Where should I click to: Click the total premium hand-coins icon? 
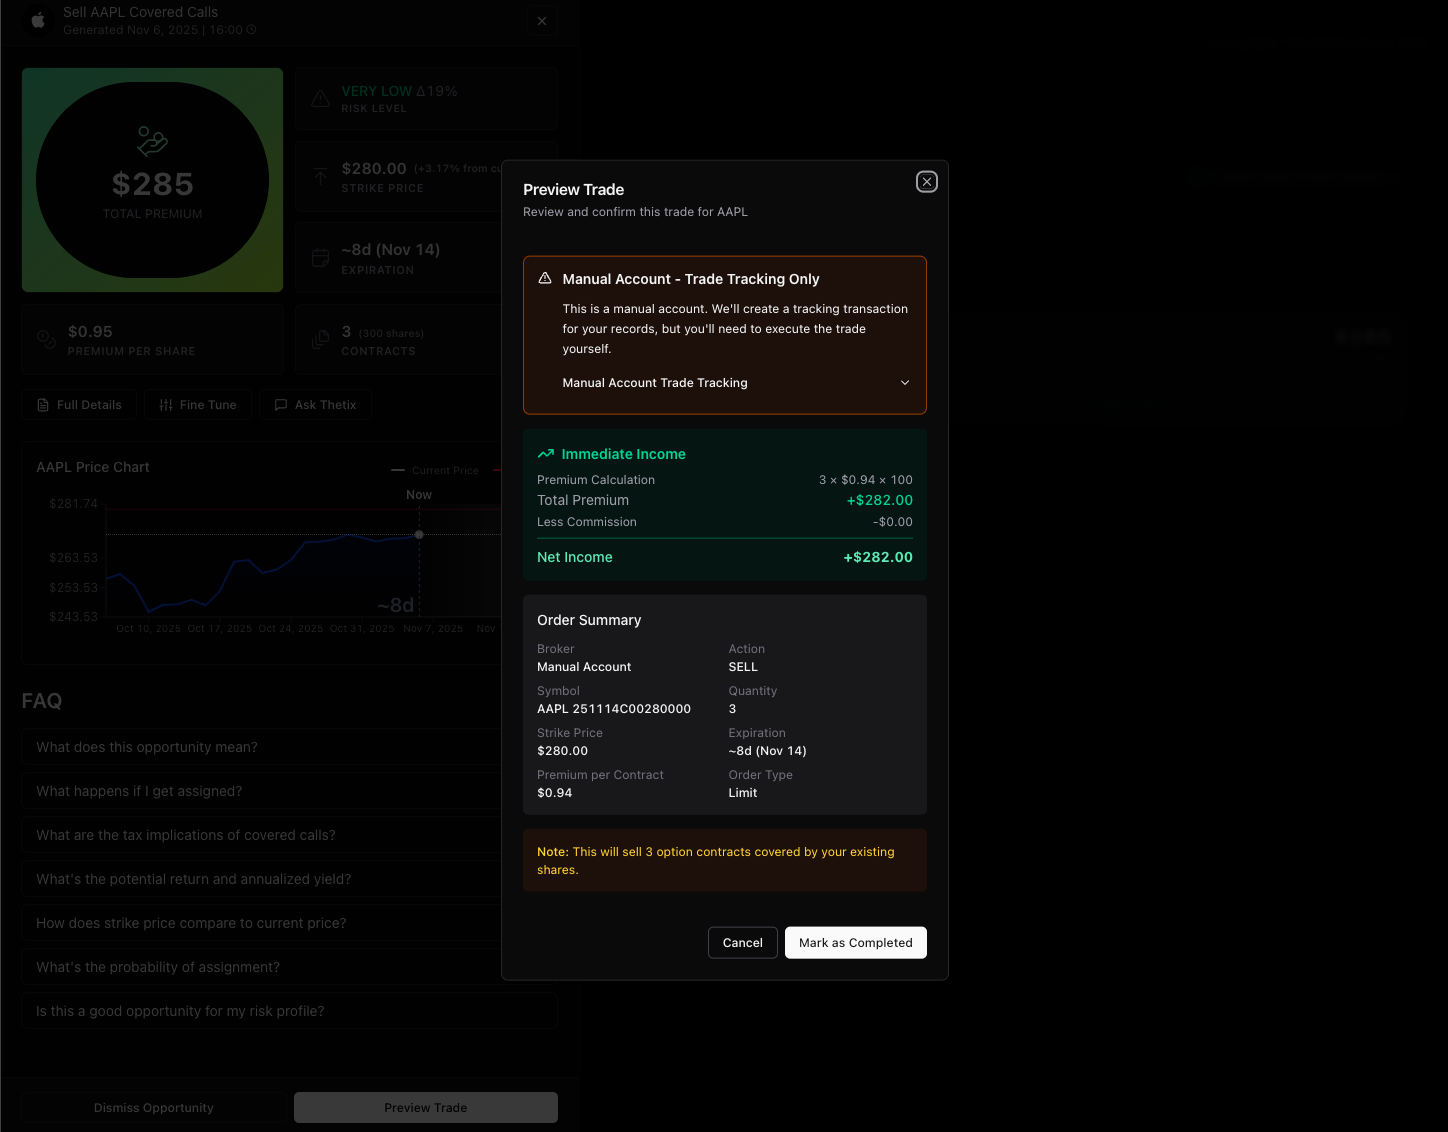point(152,141)
